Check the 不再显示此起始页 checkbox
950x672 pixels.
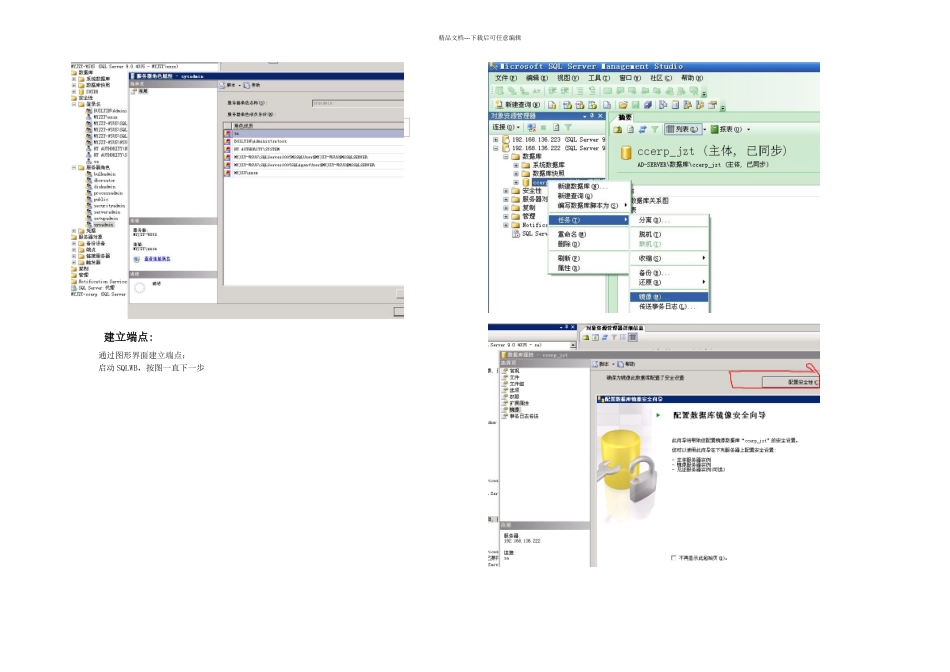point(674,558)
